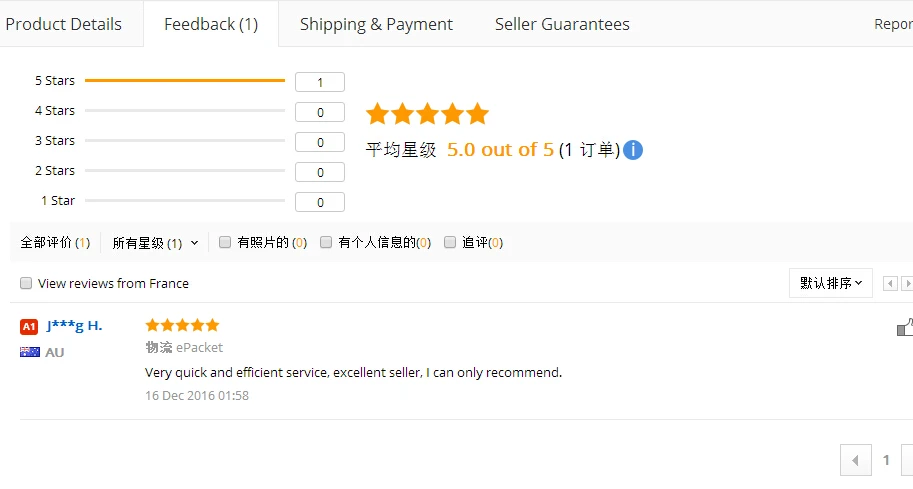Expand the 默认排序 sort dropdown
Image resolution: width=913 pixels, height=489 pixels.
coord(830,283)
